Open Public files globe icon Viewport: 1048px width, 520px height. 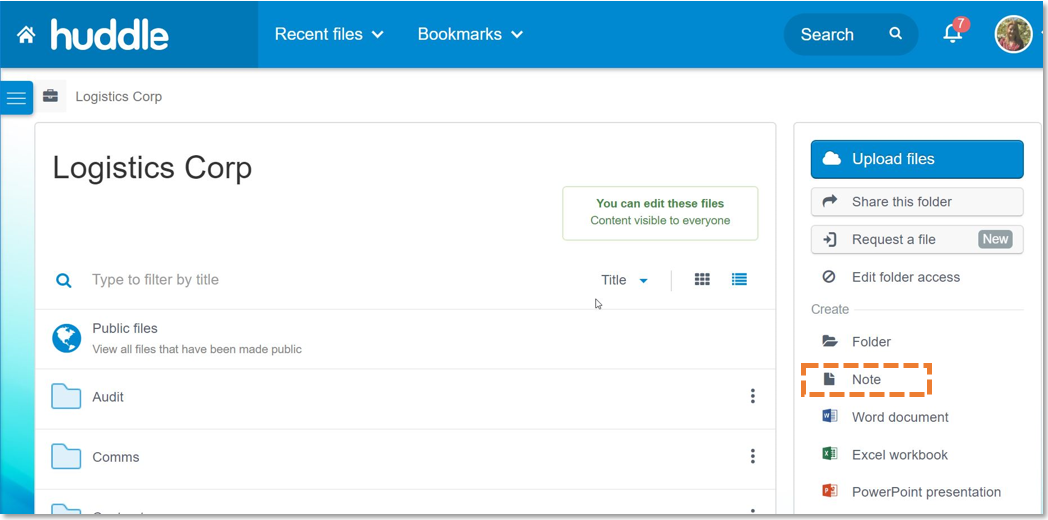67,338
